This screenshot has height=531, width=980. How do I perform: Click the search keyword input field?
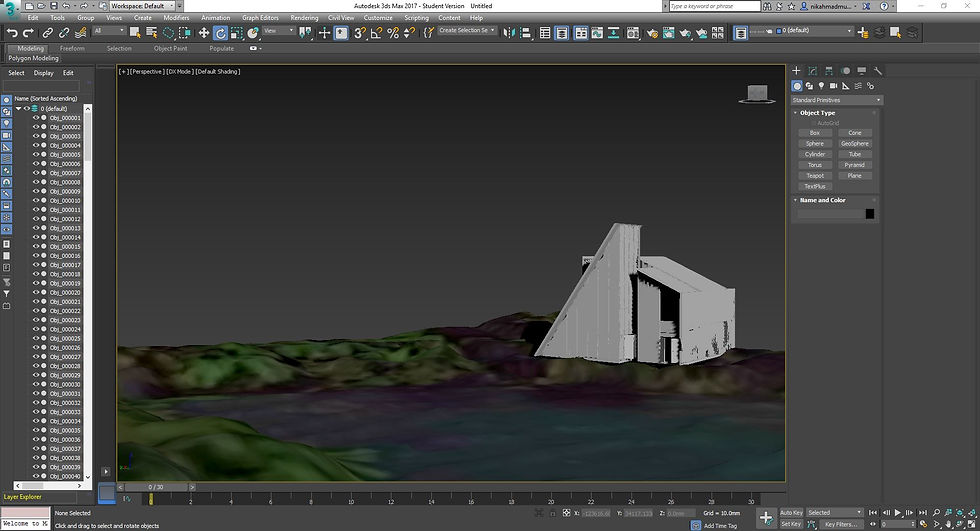pyautogui.click(x=714, y=6)
